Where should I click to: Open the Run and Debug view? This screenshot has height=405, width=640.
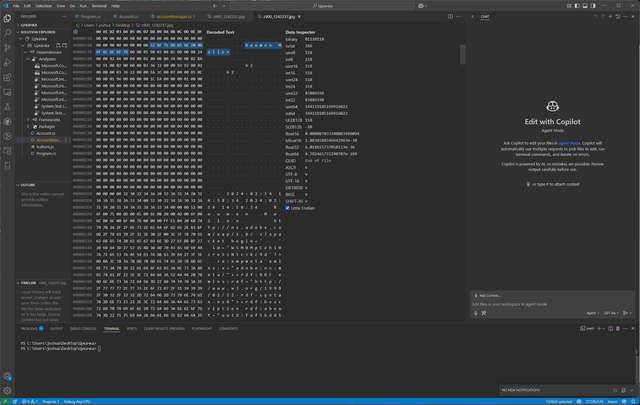pyautogui.click(x=7, y=62)
